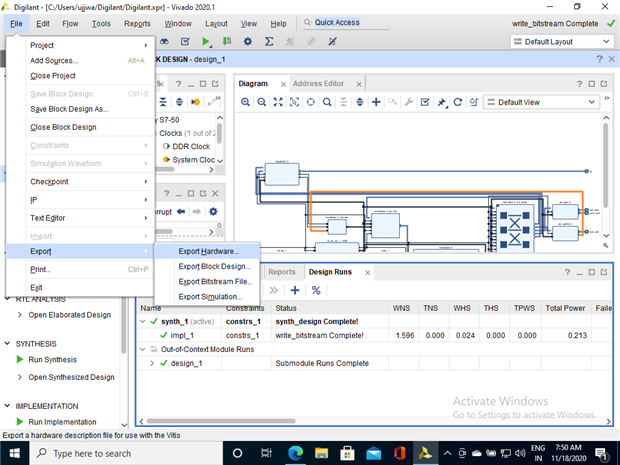Choose Export Bitstream File menu entry

214,281
